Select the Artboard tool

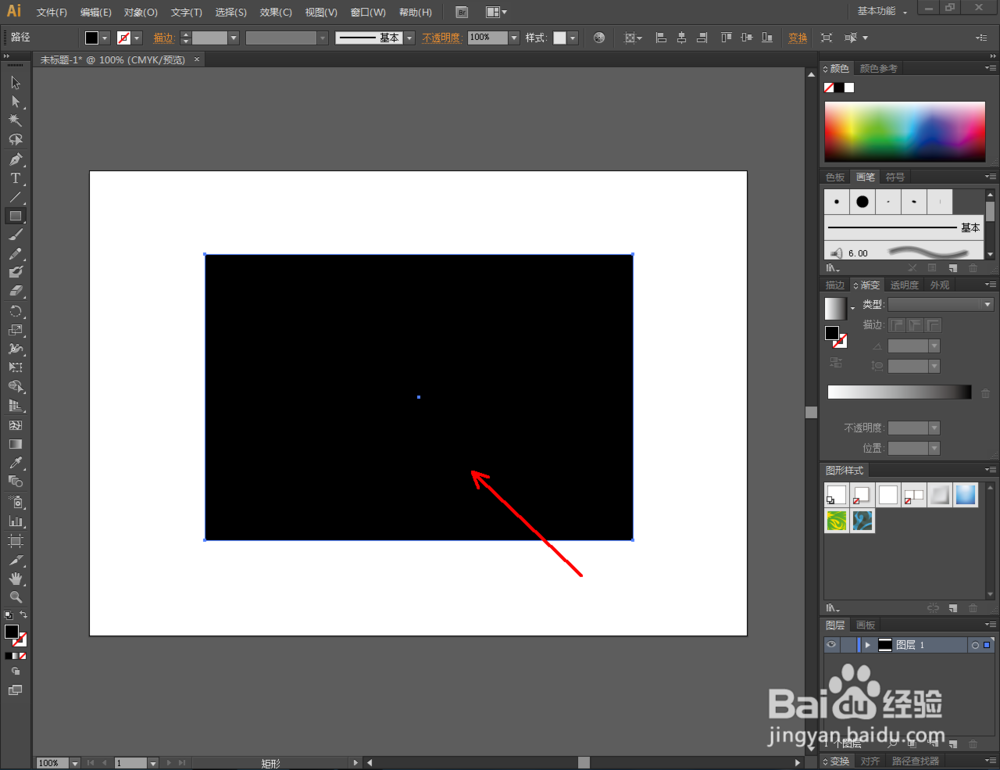[x=15, y=541]
